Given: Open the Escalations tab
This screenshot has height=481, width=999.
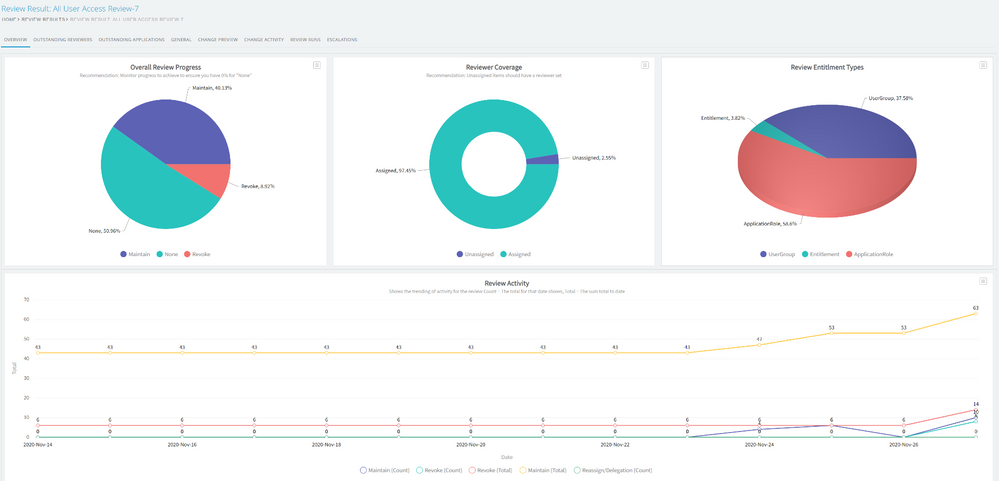Looking at the screenshot, I should [341, 40].
